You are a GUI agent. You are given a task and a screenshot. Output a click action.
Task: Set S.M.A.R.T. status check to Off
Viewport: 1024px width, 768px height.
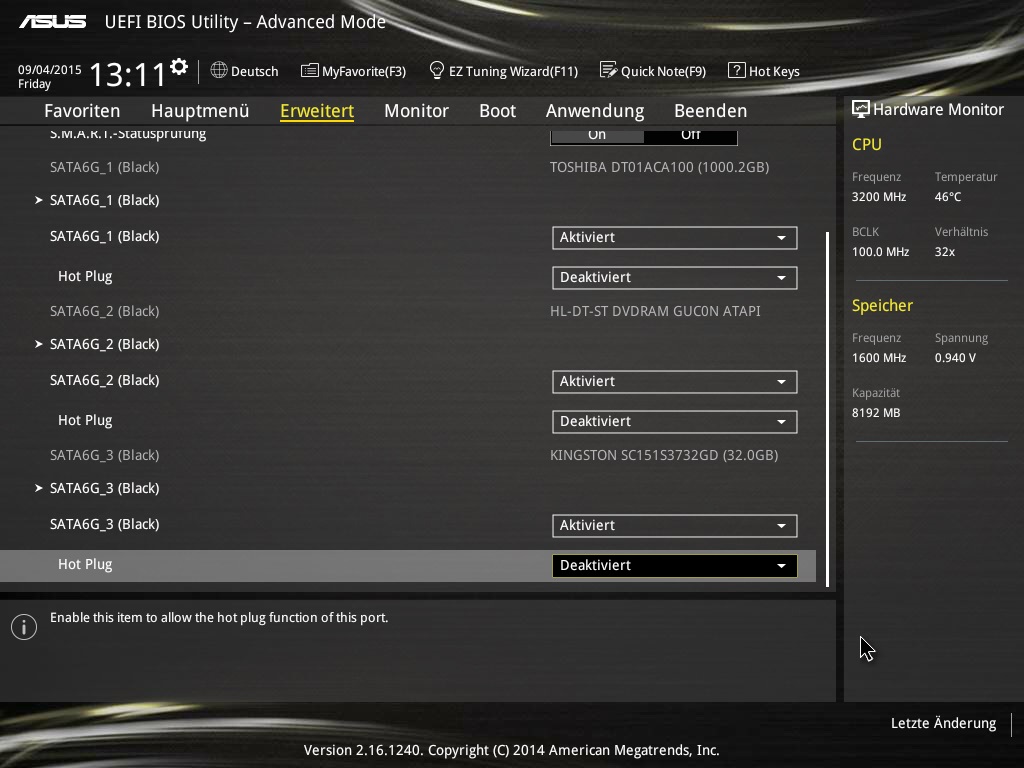[x=690, y=136]
